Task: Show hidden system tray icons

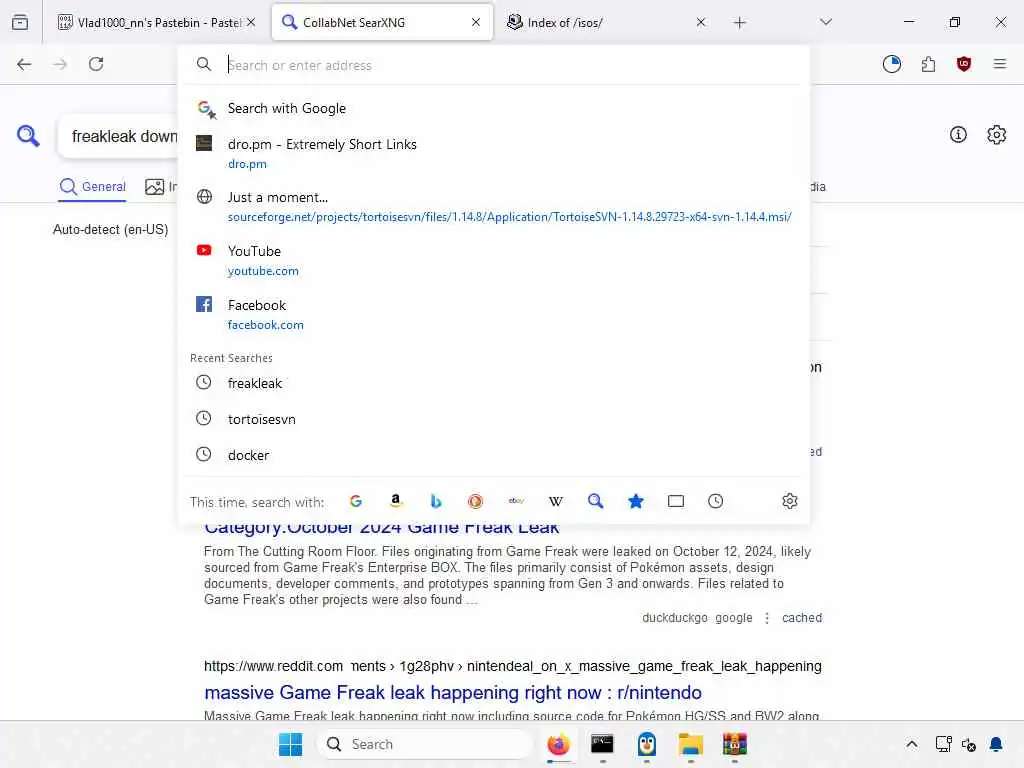Action: pos(912,744)
